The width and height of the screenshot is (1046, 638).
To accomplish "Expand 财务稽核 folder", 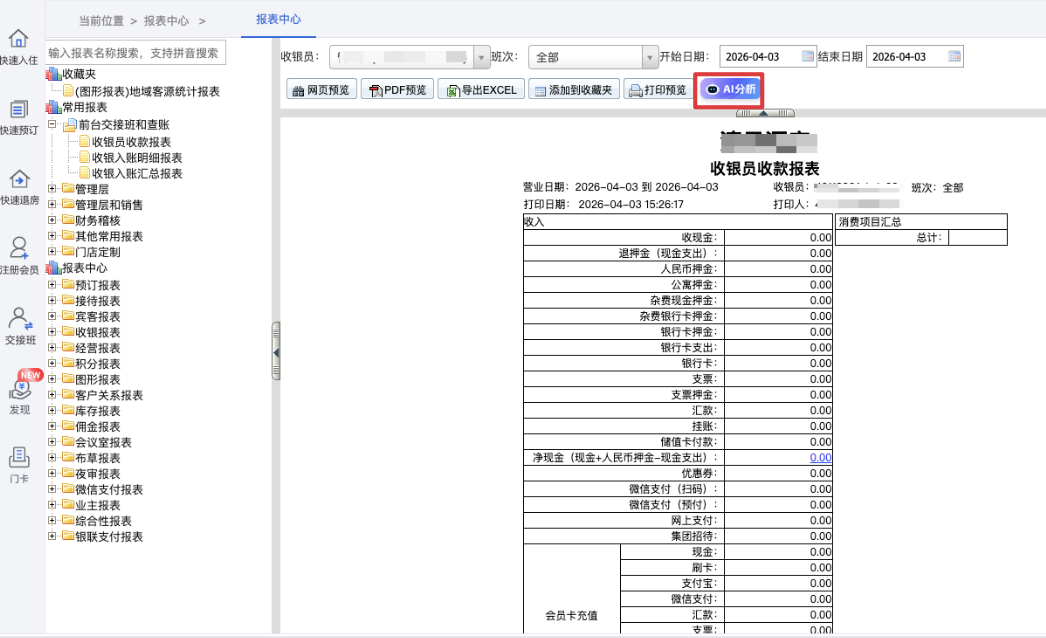I will pyautogui.click(x=52, y=220).
